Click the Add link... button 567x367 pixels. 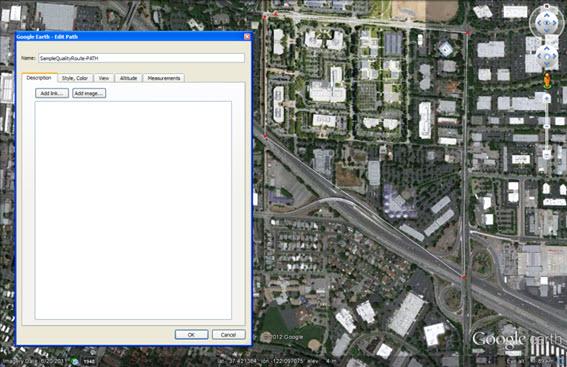52,93
